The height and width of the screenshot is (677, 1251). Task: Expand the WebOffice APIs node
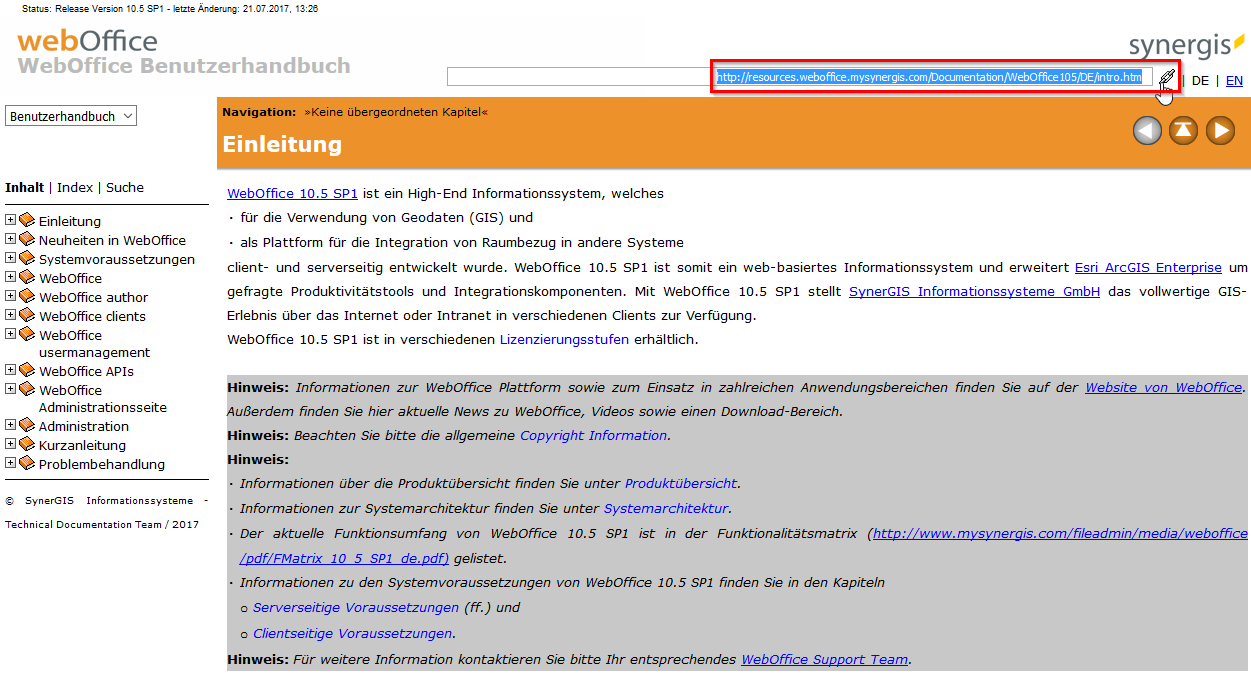(x=10, y=370)
